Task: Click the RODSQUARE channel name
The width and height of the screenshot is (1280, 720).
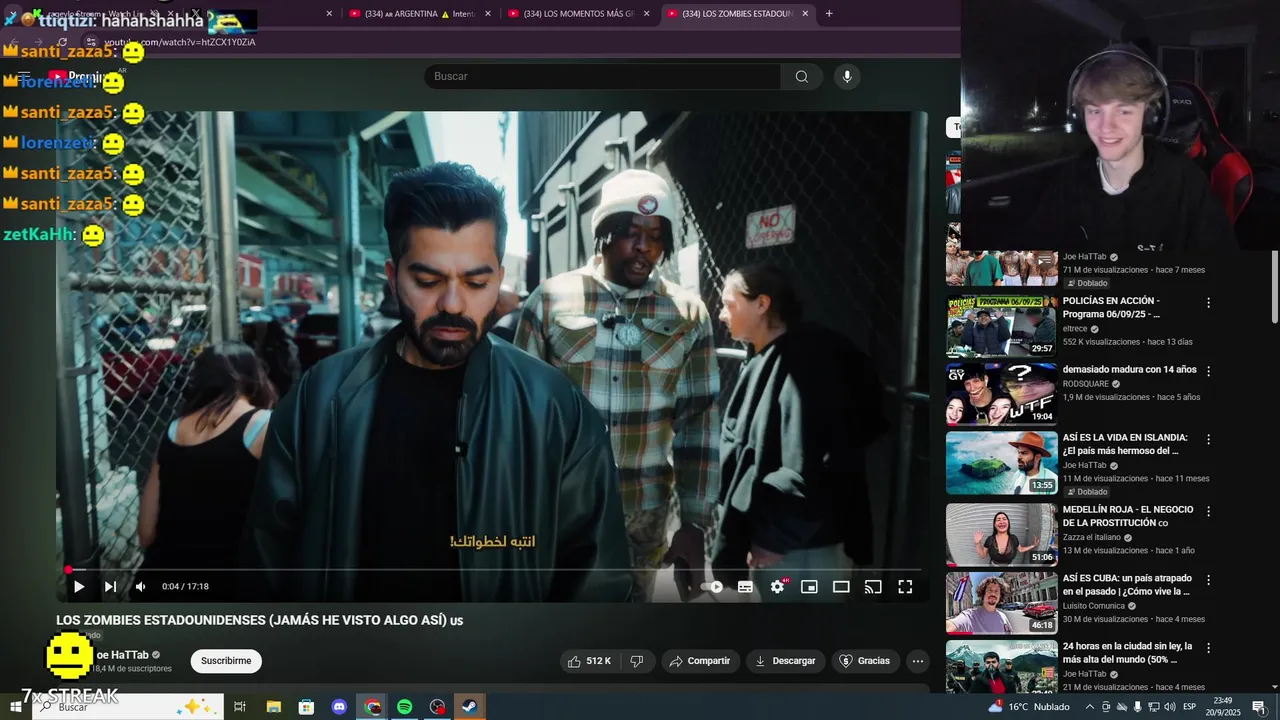Action: [x=1086, y=384]
